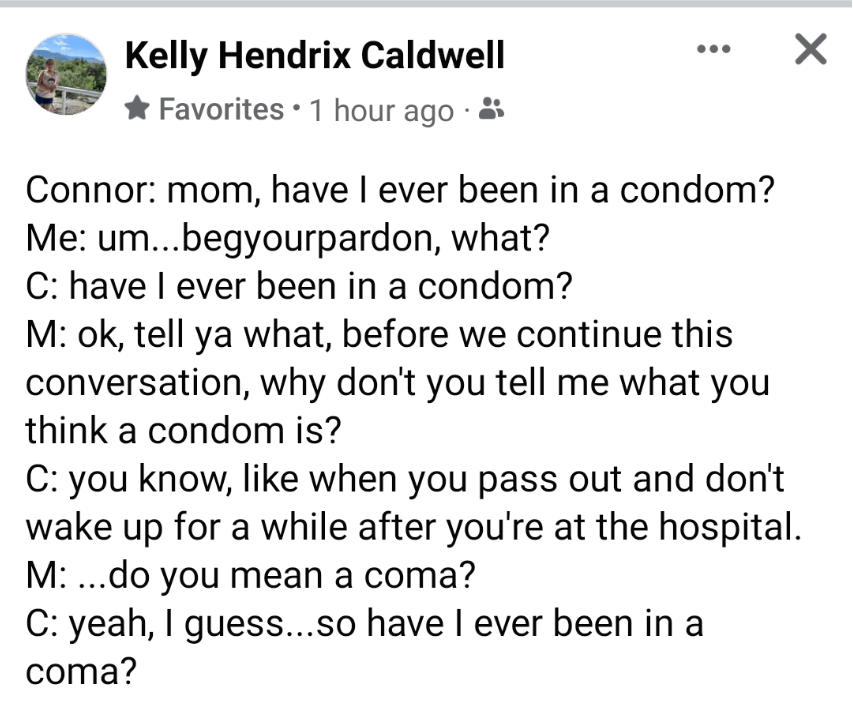Open the post options three-dot menu
Viewport: 853px width, 718px height.
click(713, 48)
